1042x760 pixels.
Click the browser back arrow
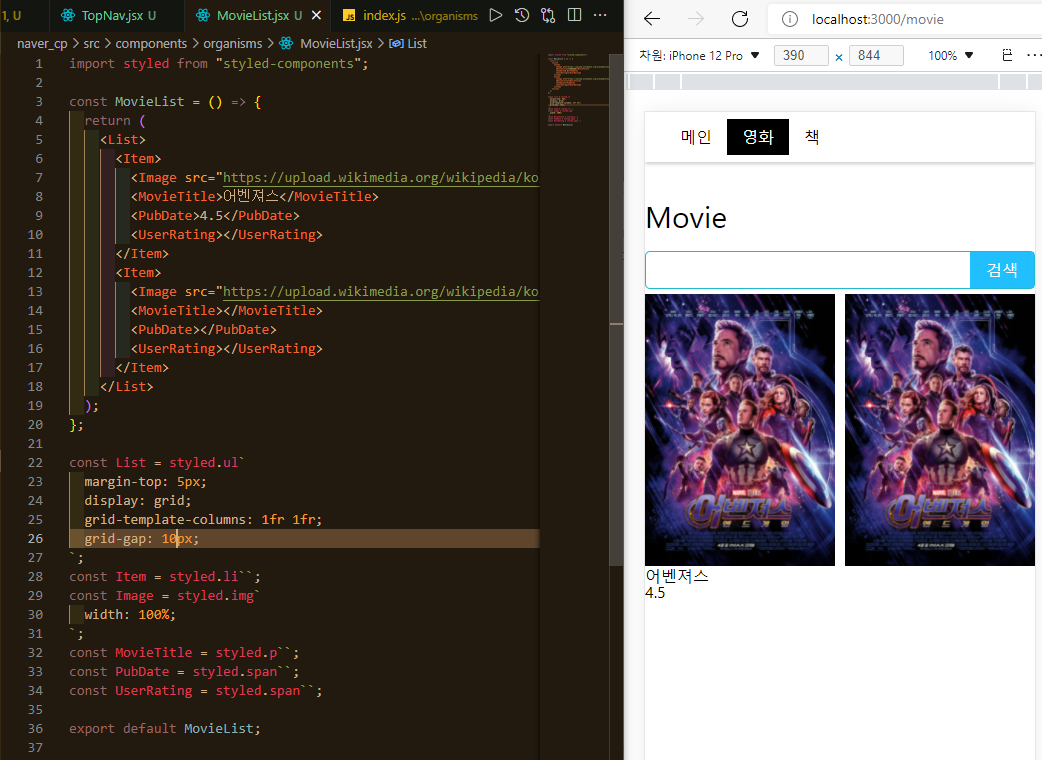click(x=652, y=19)
